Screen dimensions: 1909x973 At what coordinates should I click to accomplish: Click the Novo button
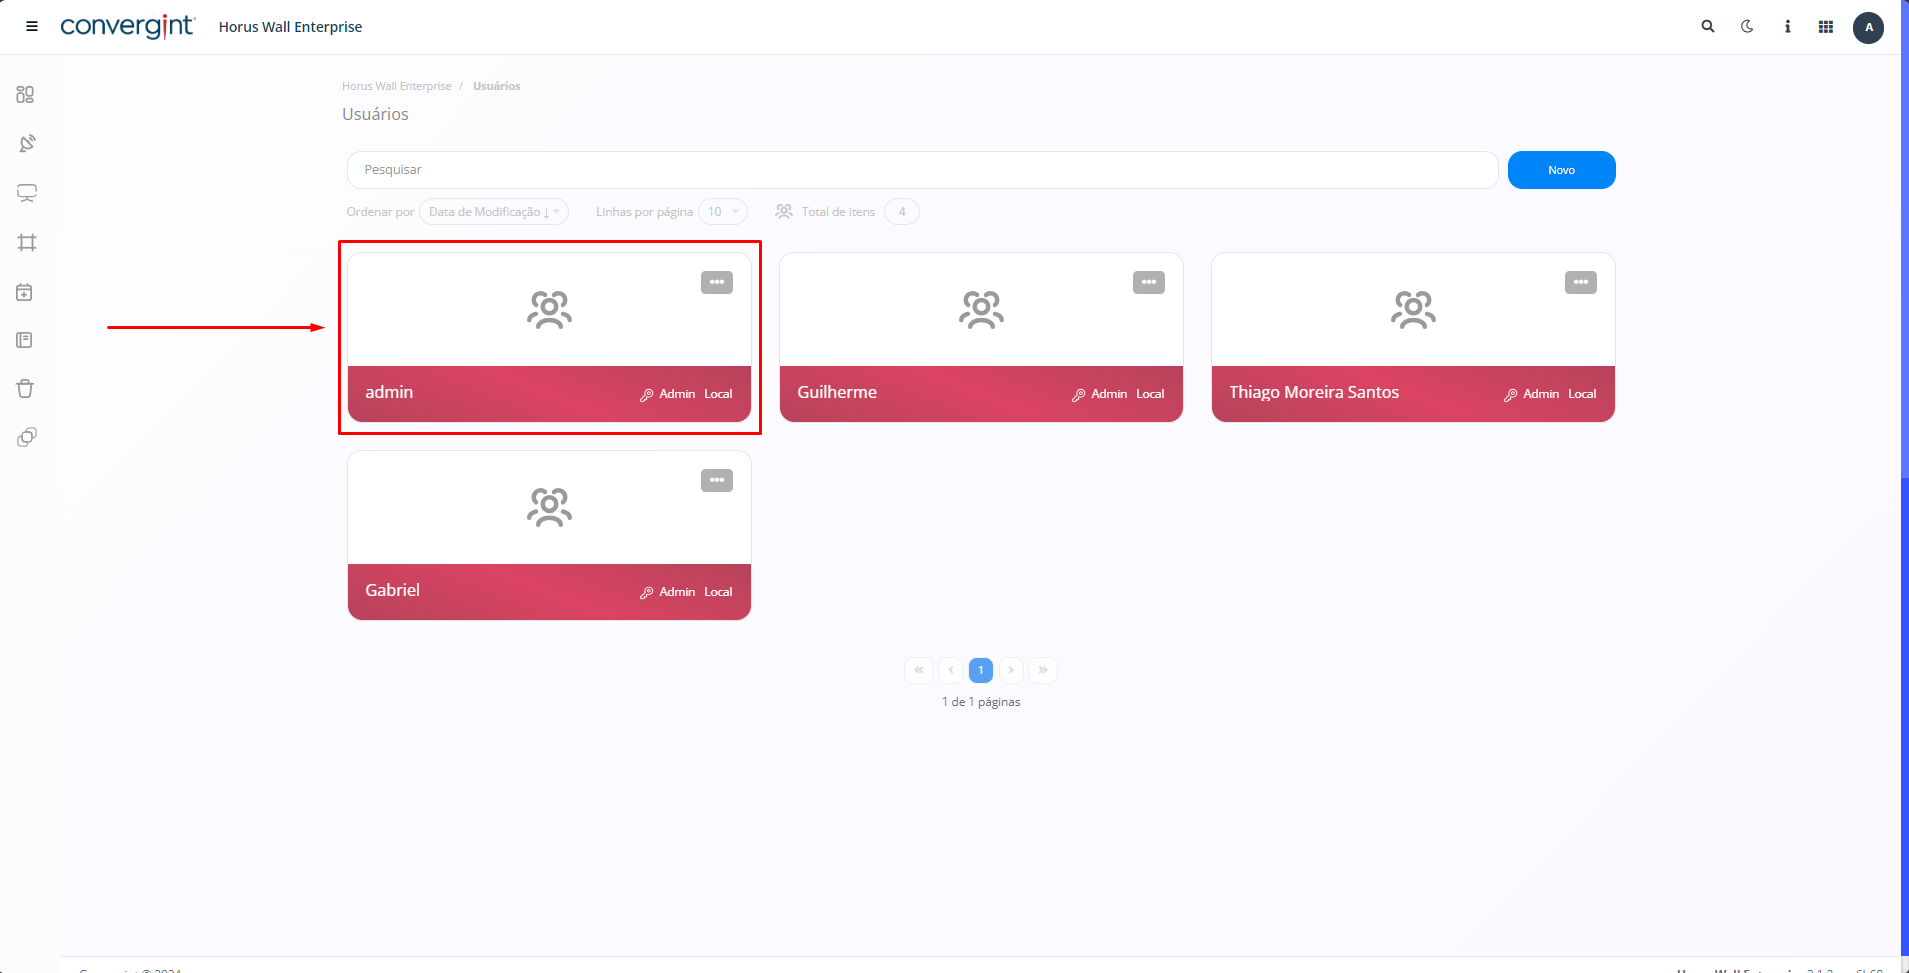pos(1561,170)
